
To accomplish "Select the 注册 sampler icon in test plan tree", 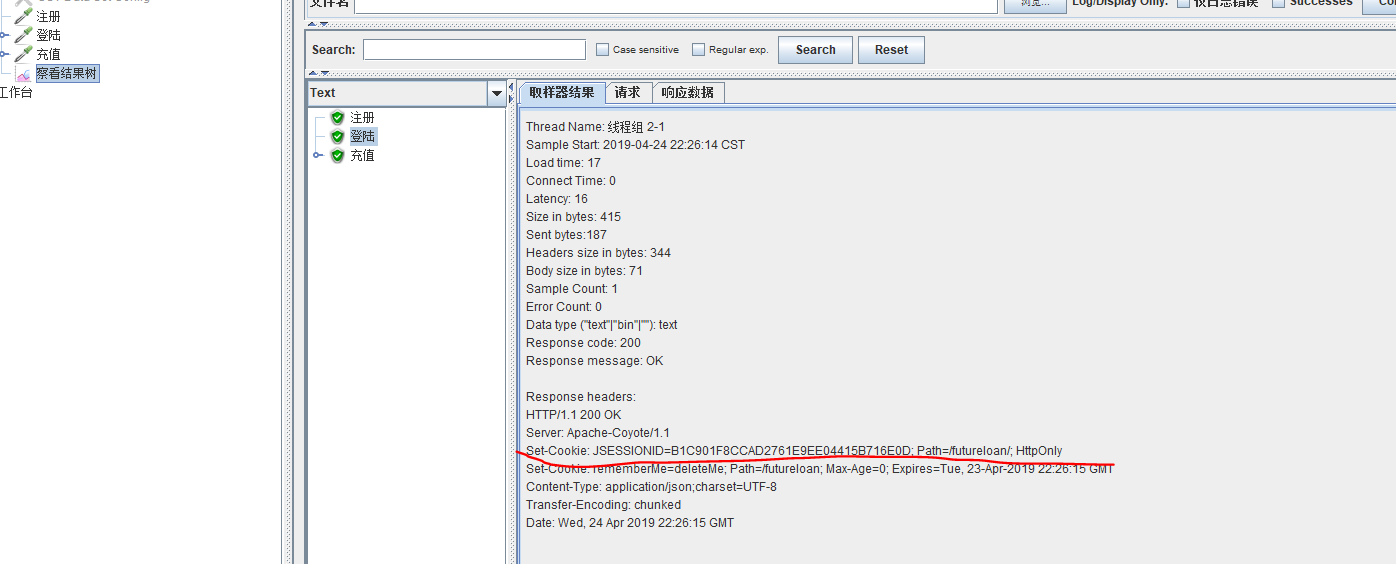I will (x=23, y=16).
